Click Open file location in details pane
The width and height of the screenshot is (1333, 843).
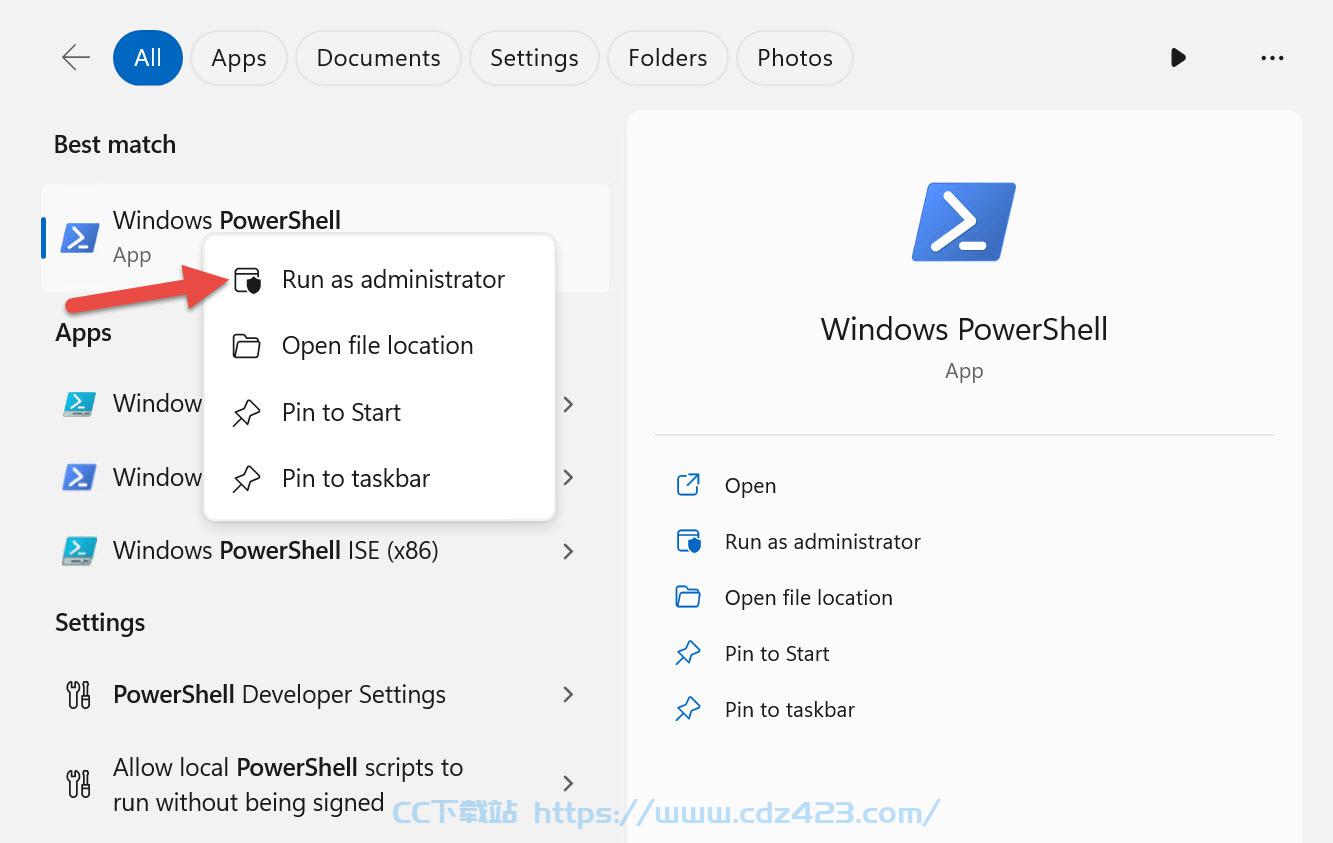tap(808, 598)
